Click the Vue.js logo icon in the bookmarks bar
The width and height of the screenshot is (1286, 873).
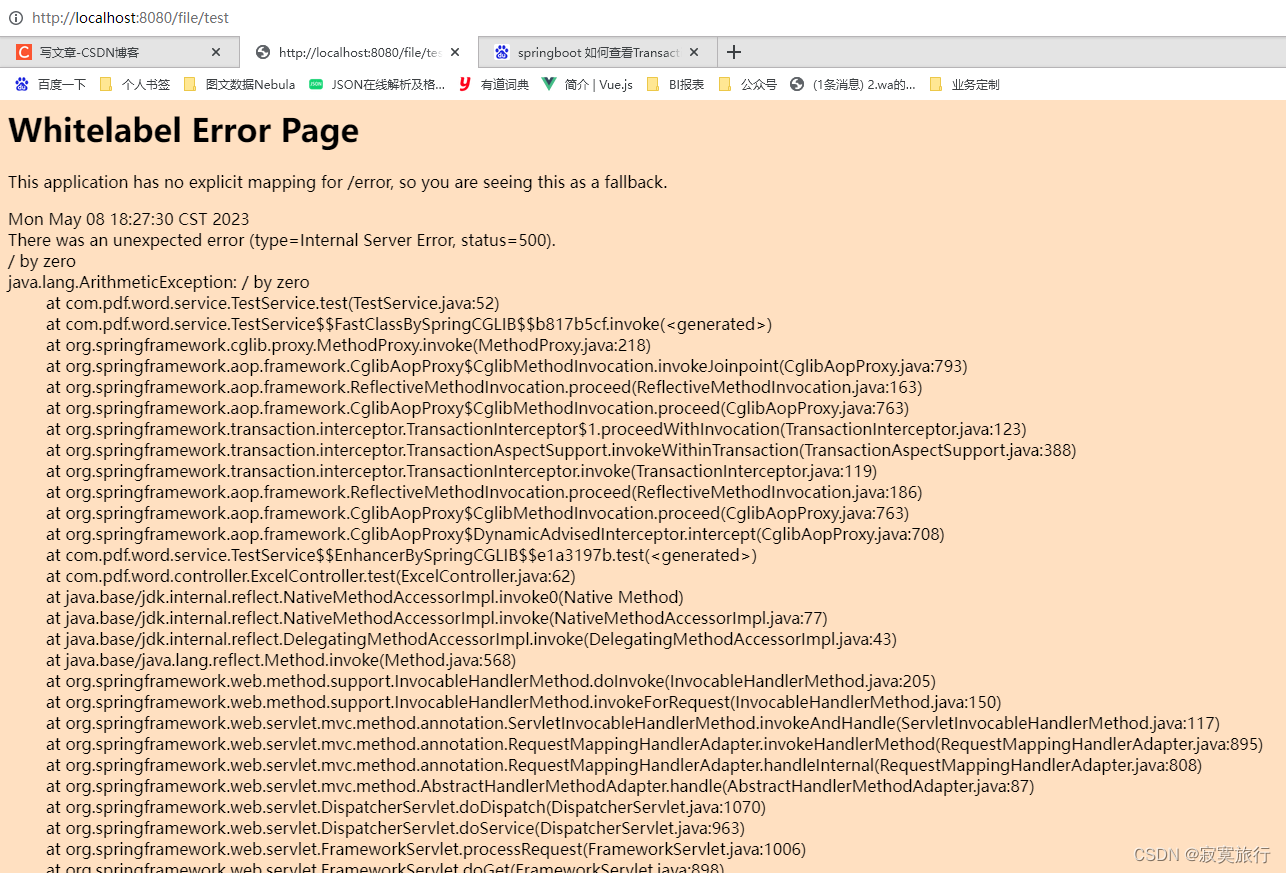[549, 85]
